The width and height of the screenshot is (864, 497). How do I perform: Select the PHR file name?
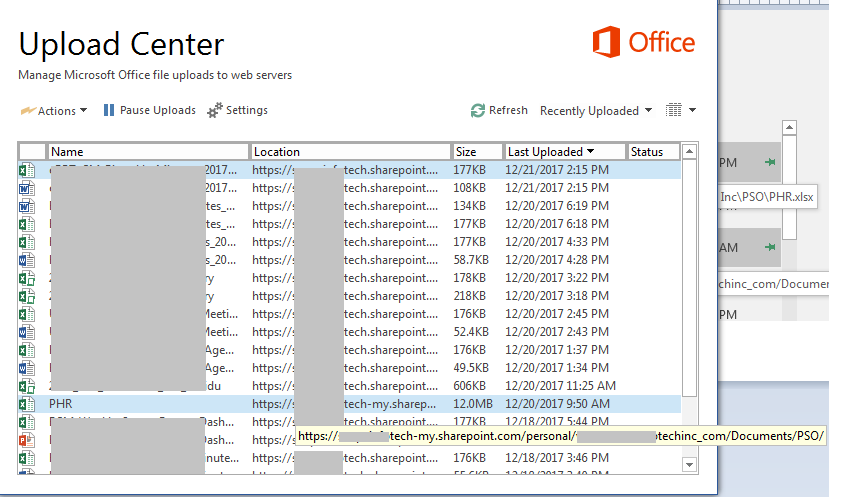[61, 404]
